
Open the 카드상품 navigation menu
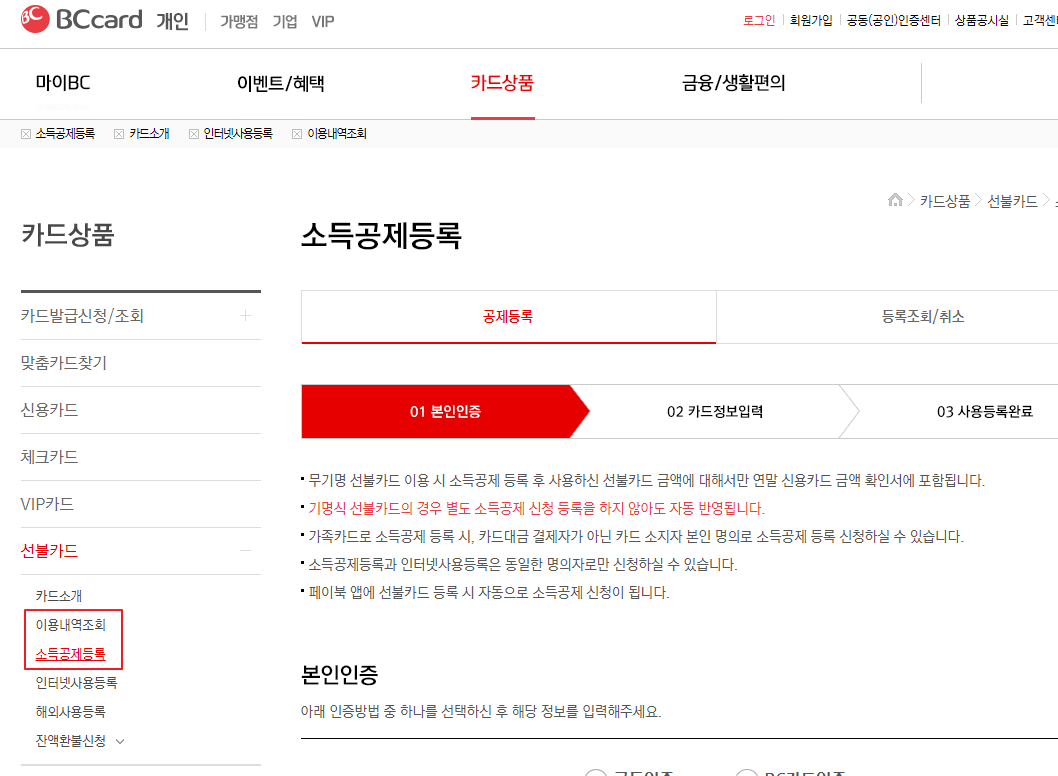point(502,85)
